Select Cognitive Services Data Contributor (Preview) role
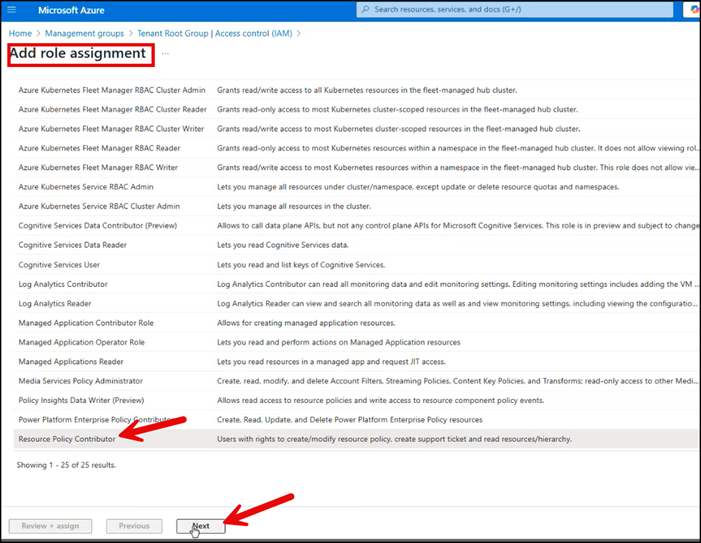Screen dimensions: 701x543 [x=97, y=226]
